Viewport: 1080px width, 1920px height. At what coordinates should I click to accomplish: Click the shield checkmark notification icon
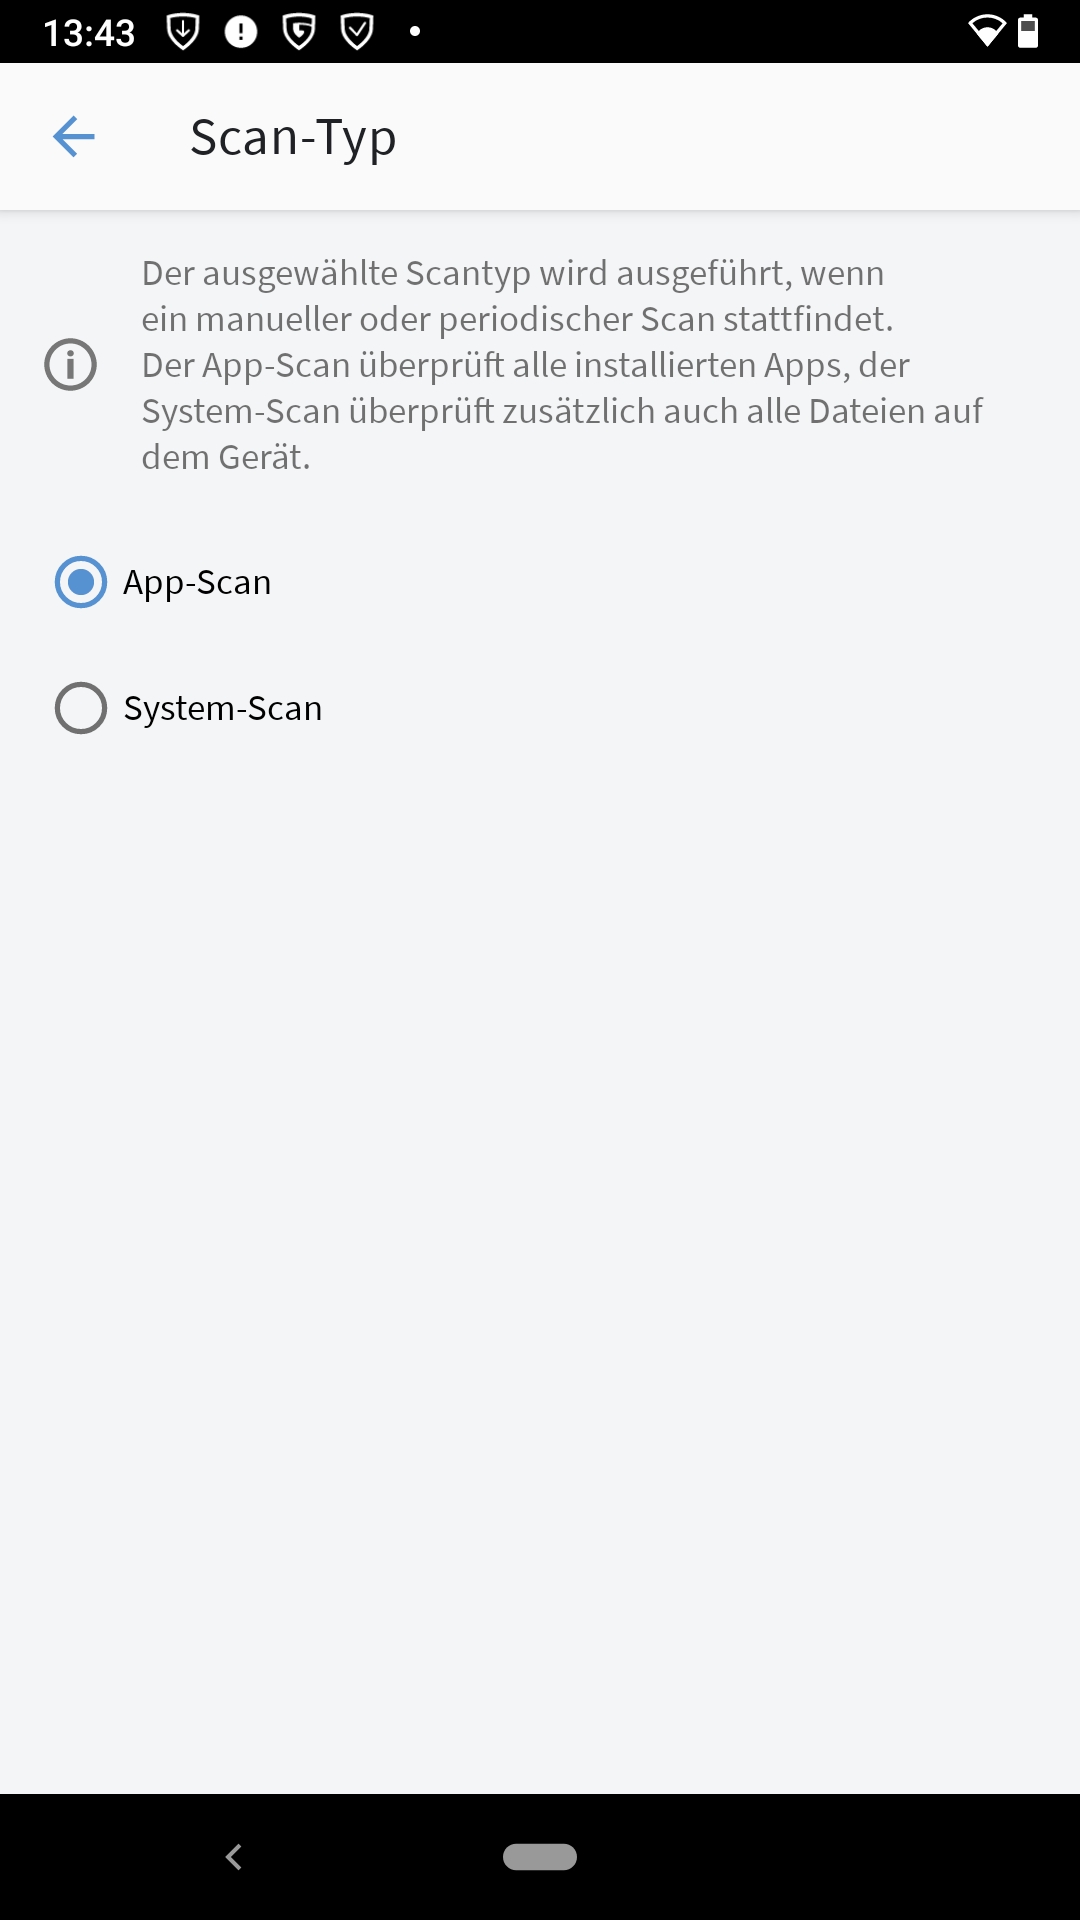pyautogui.click(x=357, y=32)
